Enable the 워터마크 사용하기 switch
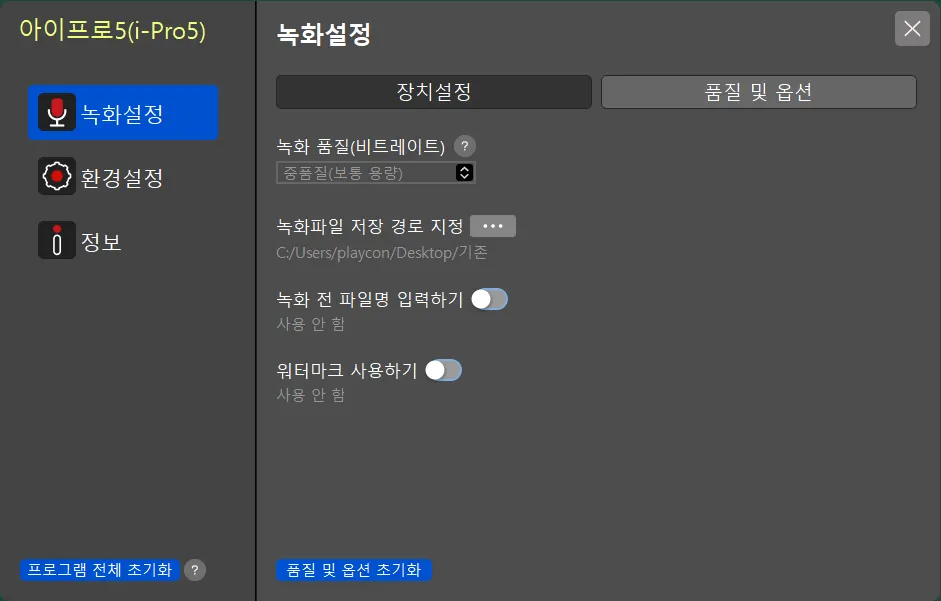This screenshot has height=601, width=941. click(444, 370)
